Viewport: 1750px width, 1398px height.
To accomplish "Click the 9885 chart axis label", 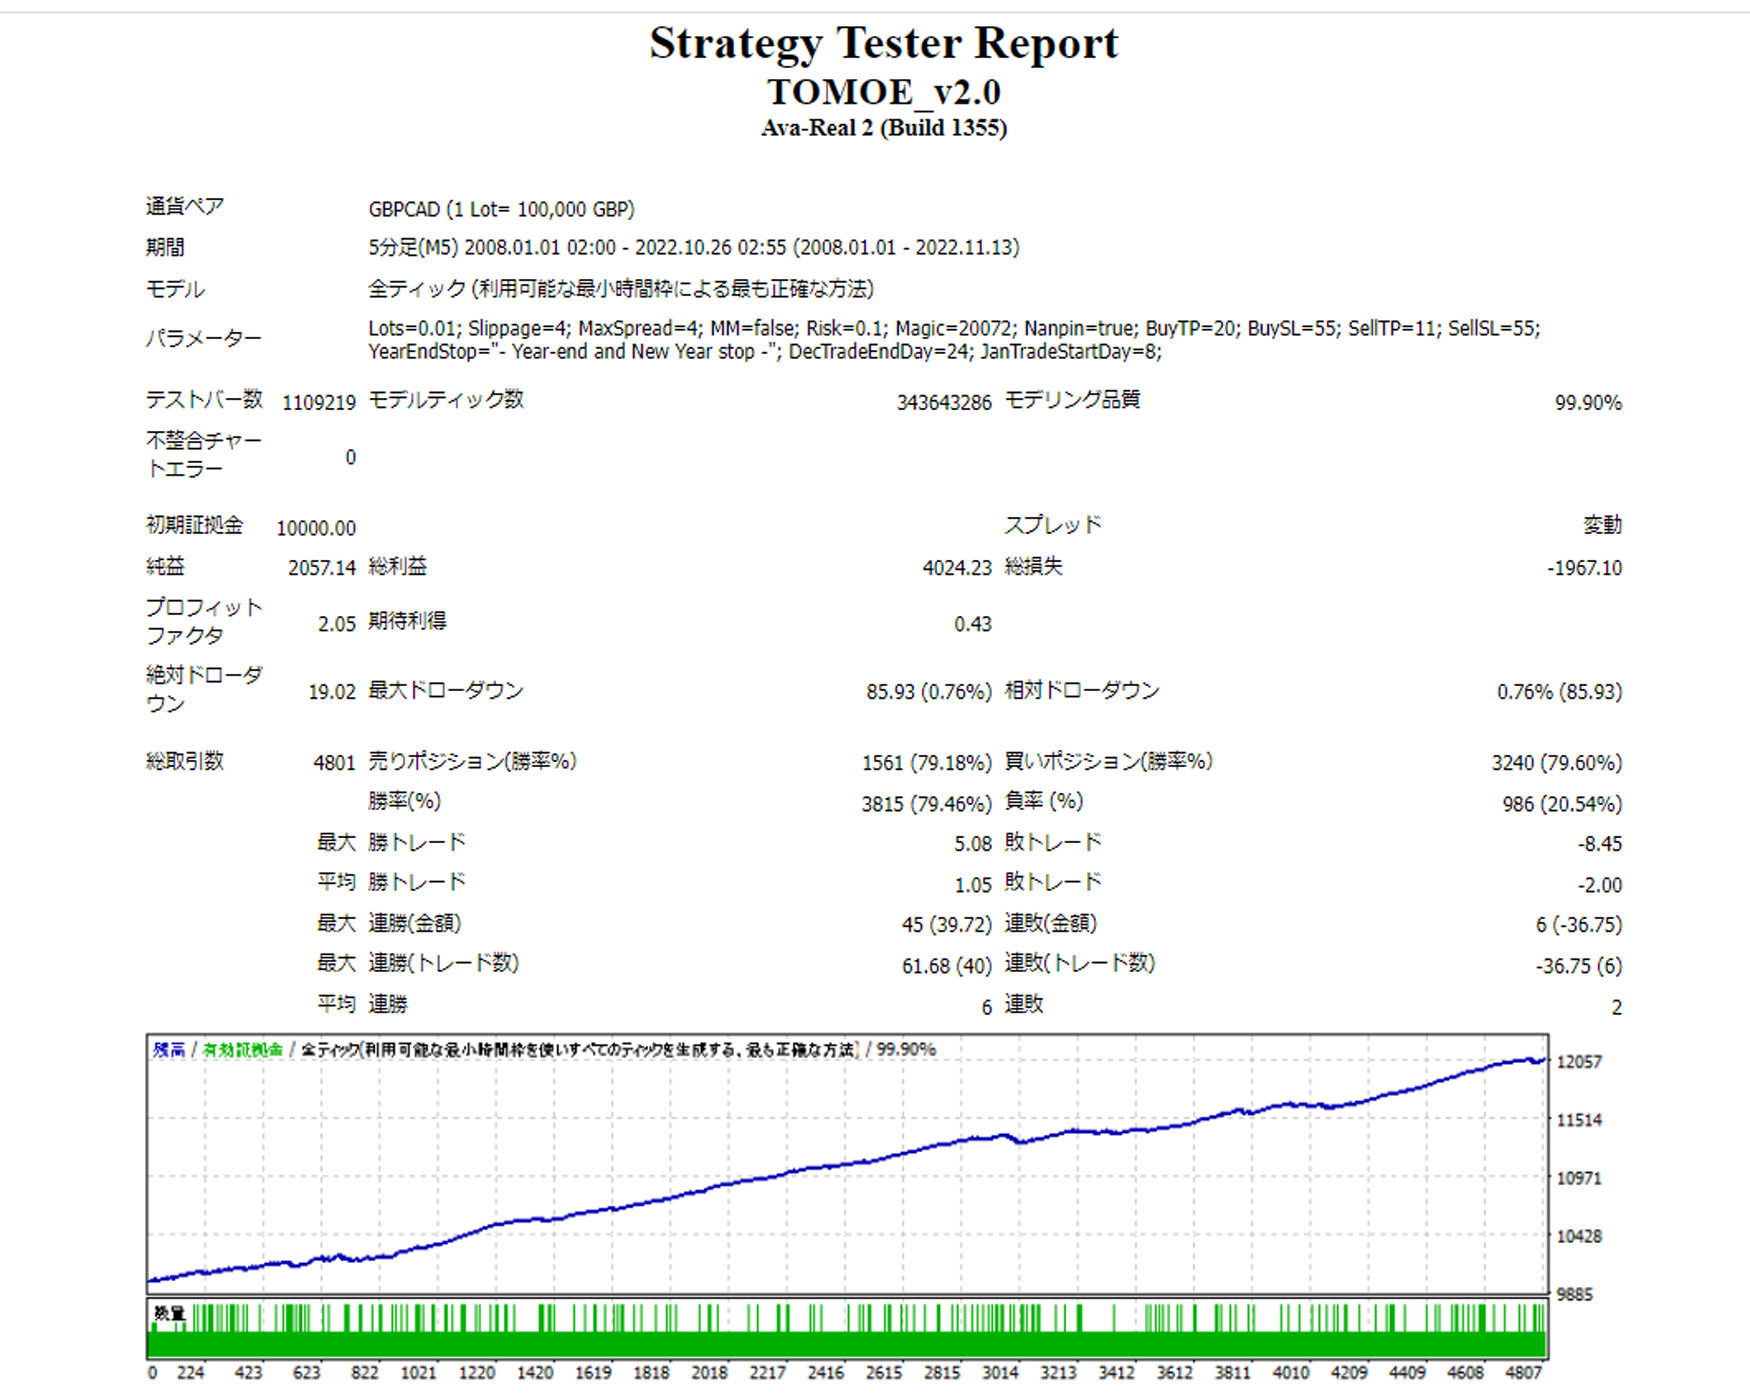I will click(1575, 1294).
